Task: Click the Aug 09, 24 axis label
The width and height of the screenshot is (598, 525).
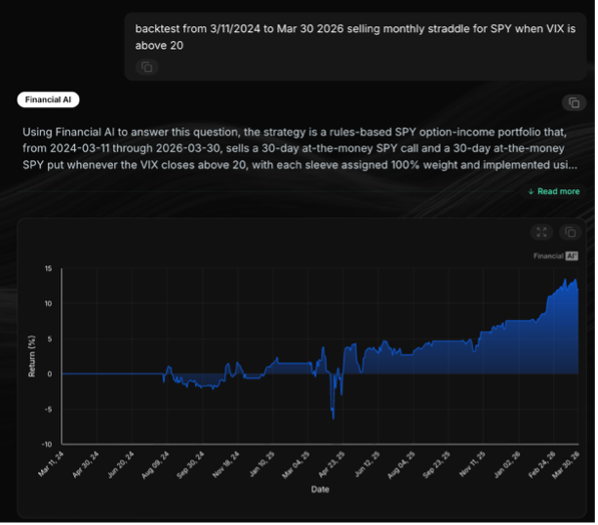Action: (x=156, y=464)
